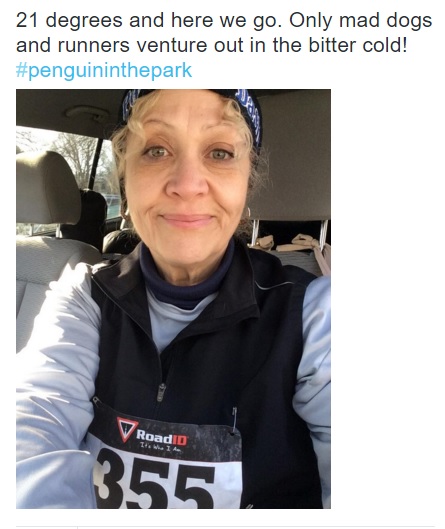Click the safety pin on bib's right corner
Screen dimensions: 445x529
234,421
